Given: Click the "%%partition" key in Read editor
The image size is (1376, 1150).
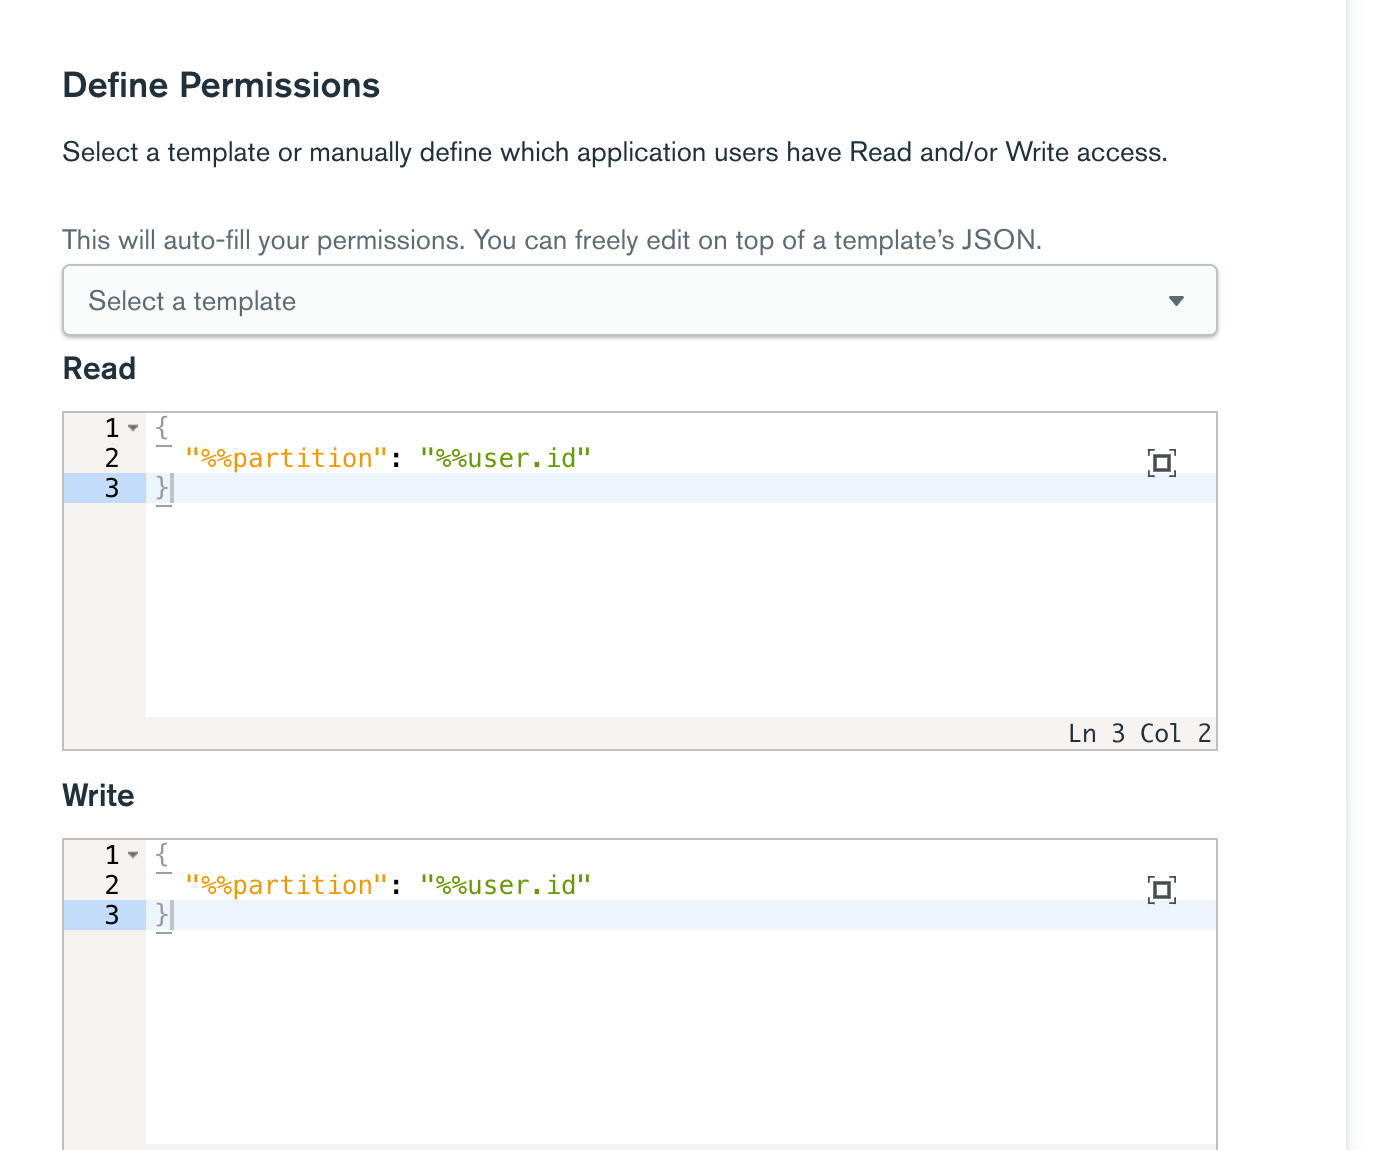Looking at the screenshot, I should point(286,458).
